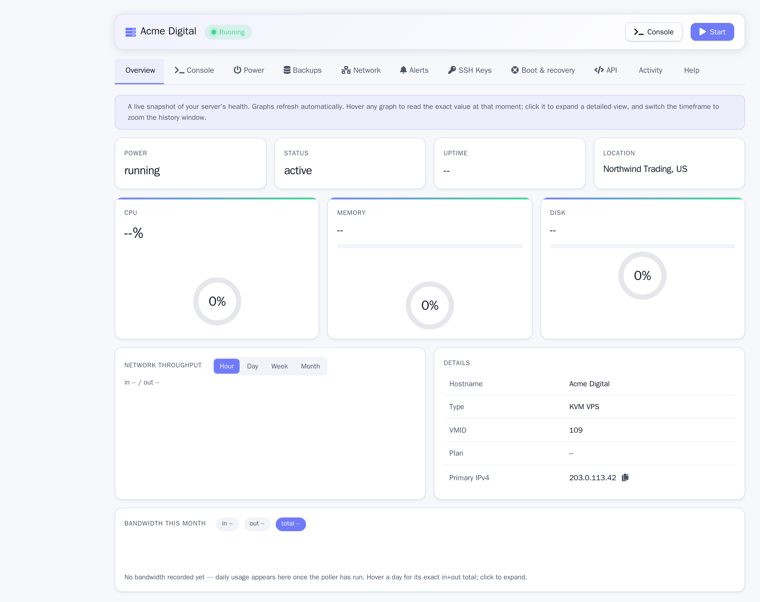Image resolution: width=760 pixels, height=602 pixels.
Task: Select the Month timeframe for network throughput
Action: pyautogui.click(x=310, y=366)
